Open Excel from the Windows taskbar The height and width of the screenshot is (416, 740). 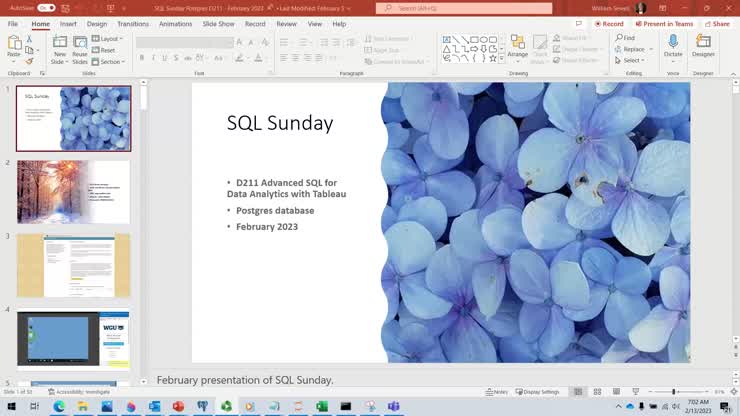(x=322, y=406)
